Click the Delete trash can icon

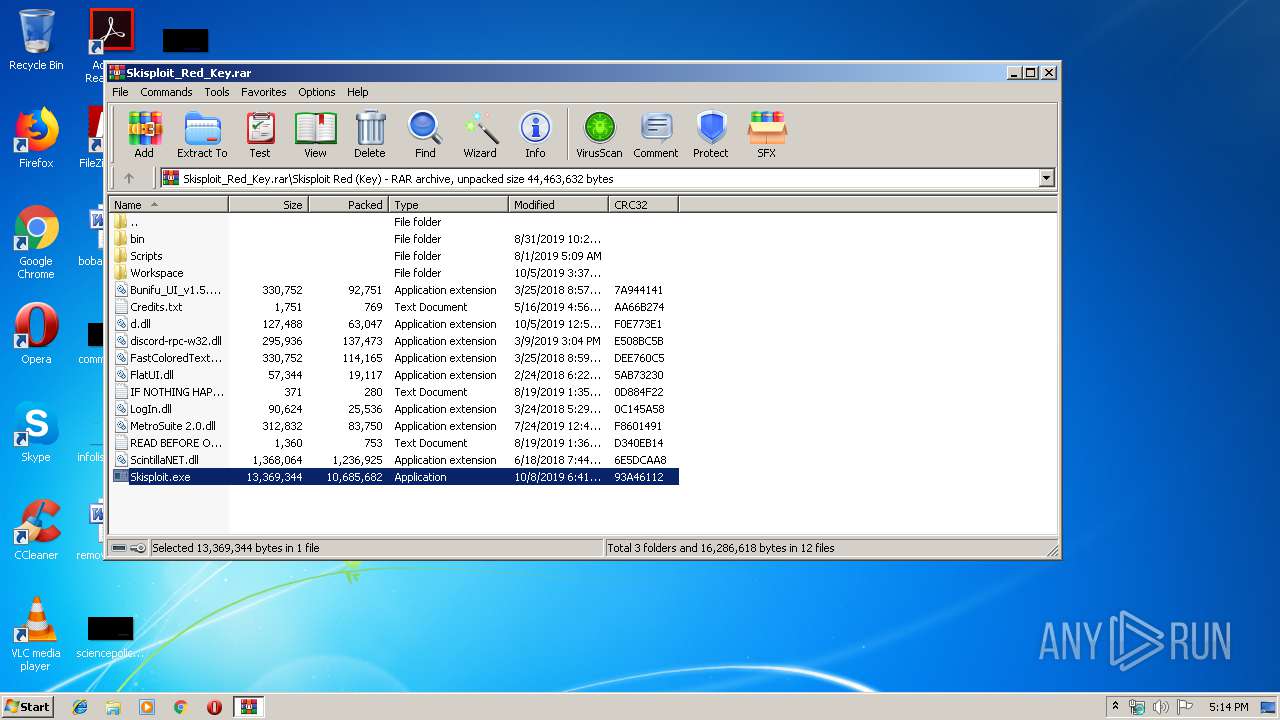pyautogui.click(x=370, y=134)
